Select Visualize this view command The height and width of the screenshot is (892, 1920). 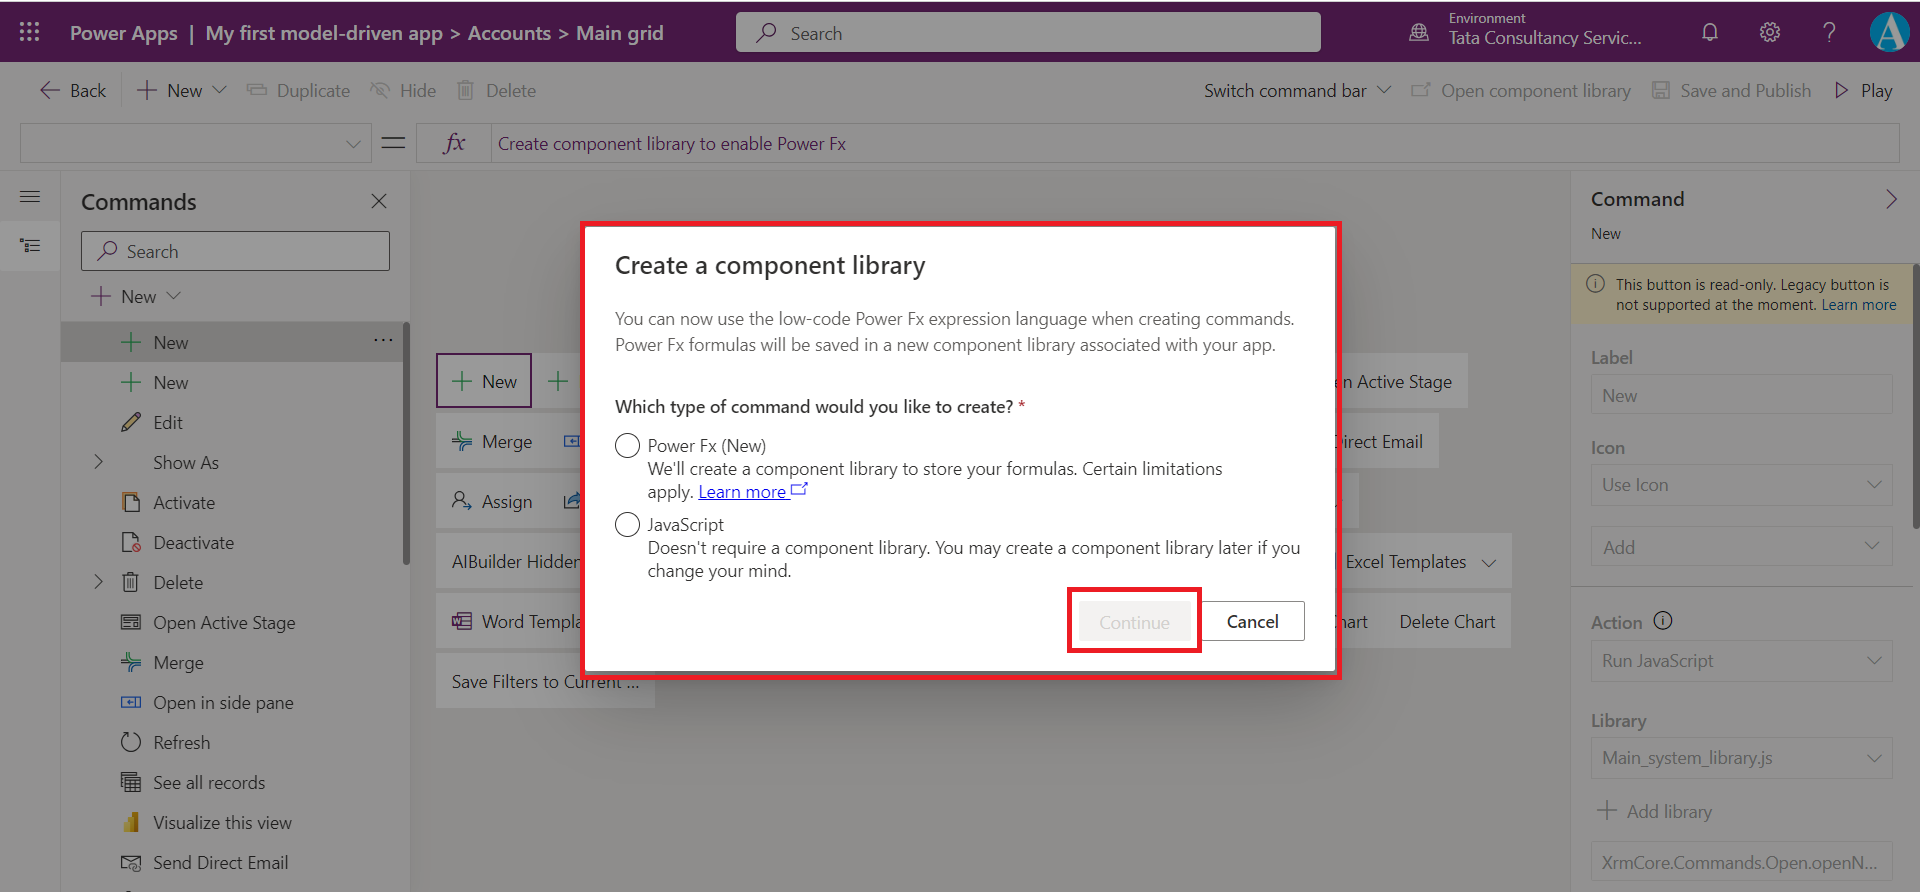[x=222, y=823]
